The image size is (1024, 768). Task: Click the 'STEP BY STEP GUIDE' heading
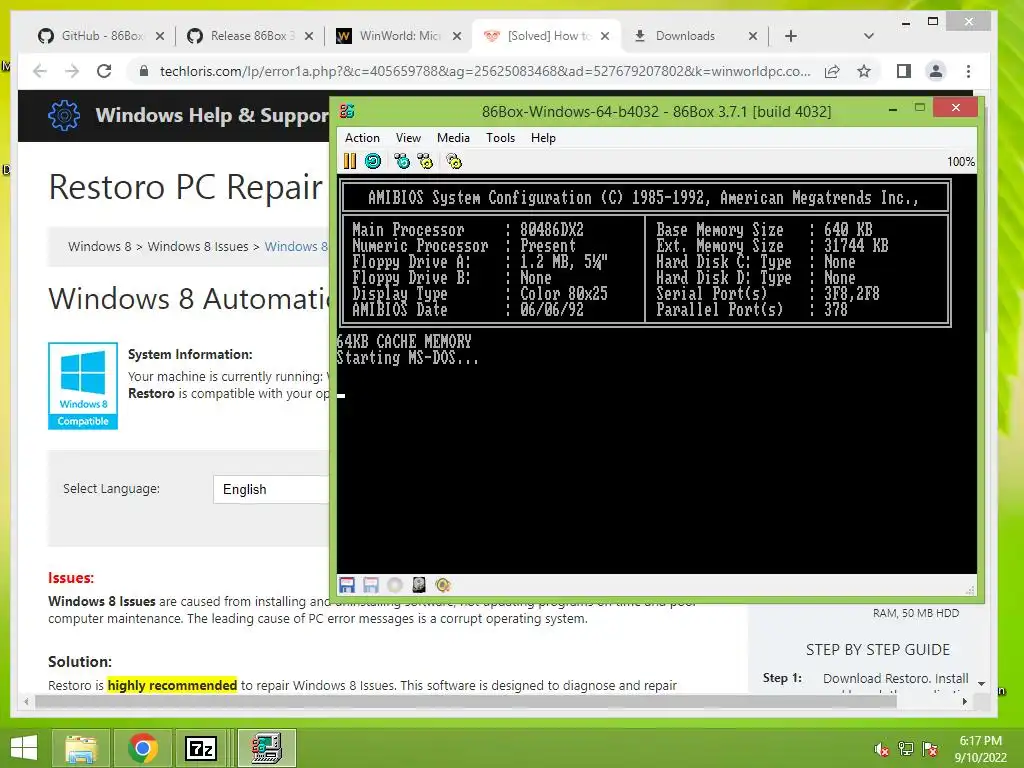coord(878,650)
